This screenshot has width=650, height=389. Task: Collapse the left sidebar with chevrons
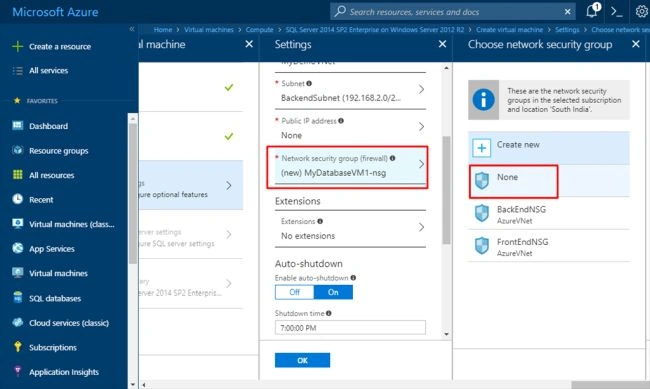(x=132, y=29)
